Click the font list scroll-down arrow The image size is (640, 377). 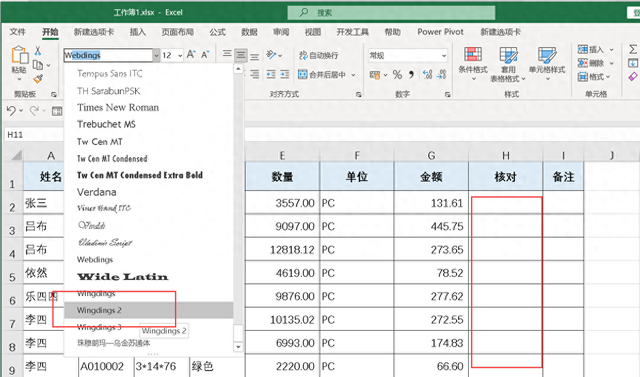coord(238,347)
